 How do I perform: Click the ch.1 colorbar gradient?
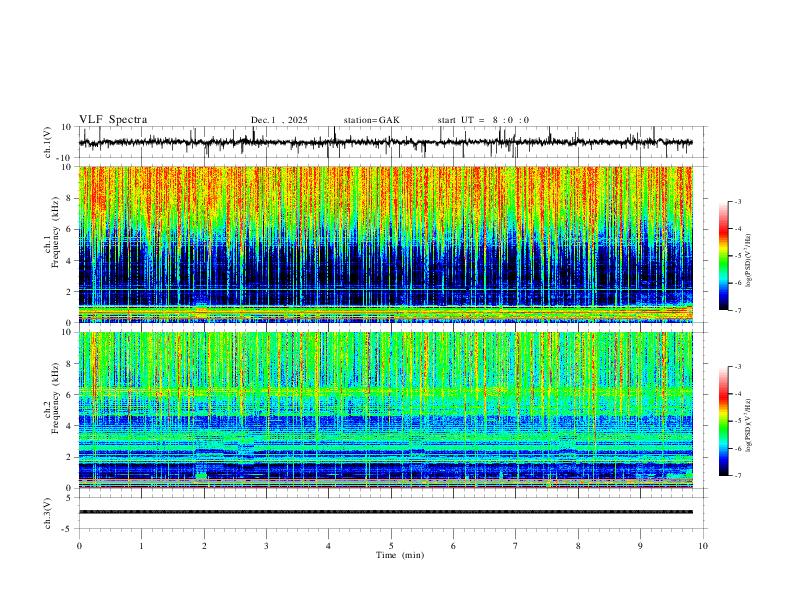pos(723,256)
